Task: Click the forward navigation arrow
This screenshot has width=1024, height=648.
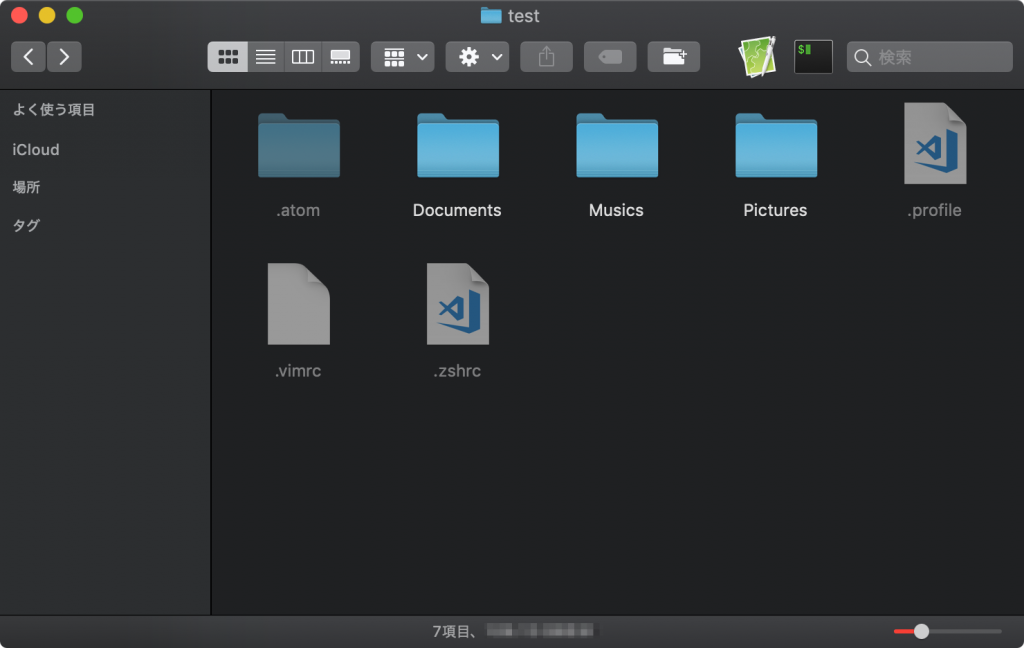Action: (x=64, y=57)
